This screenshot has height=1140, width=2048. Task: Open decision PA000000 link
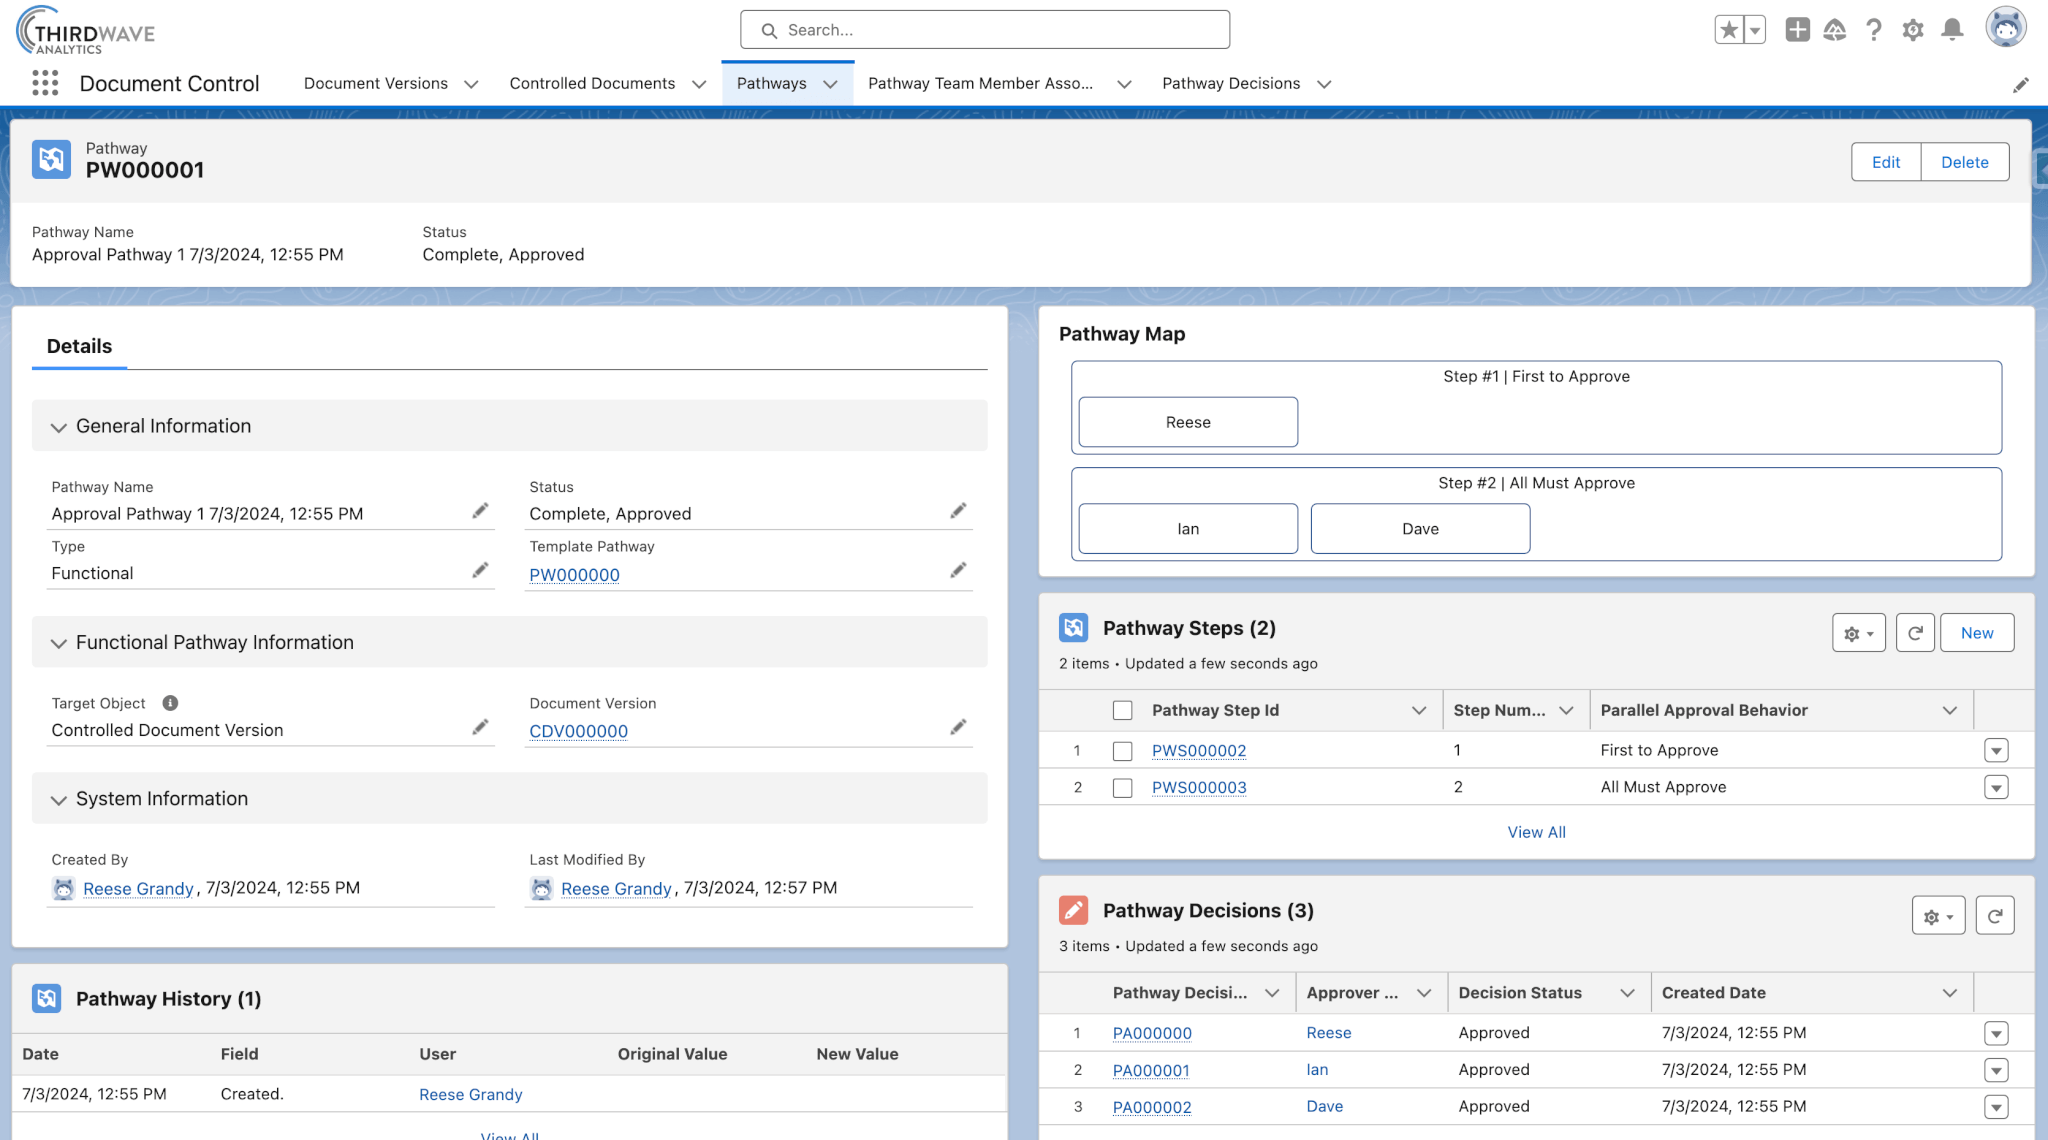click(1152, 1033)
